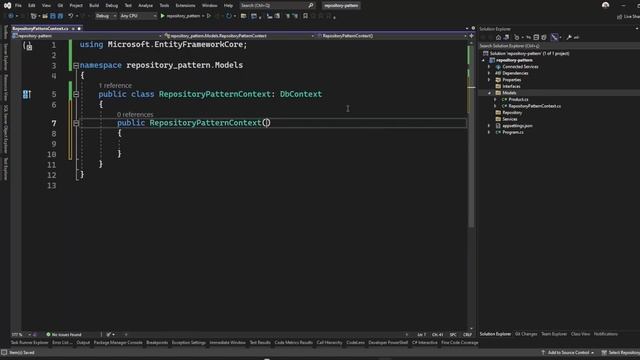640x360 pixels.
Task: Collapse the constructor block at line 7
Action: click(x=76, y=123)
